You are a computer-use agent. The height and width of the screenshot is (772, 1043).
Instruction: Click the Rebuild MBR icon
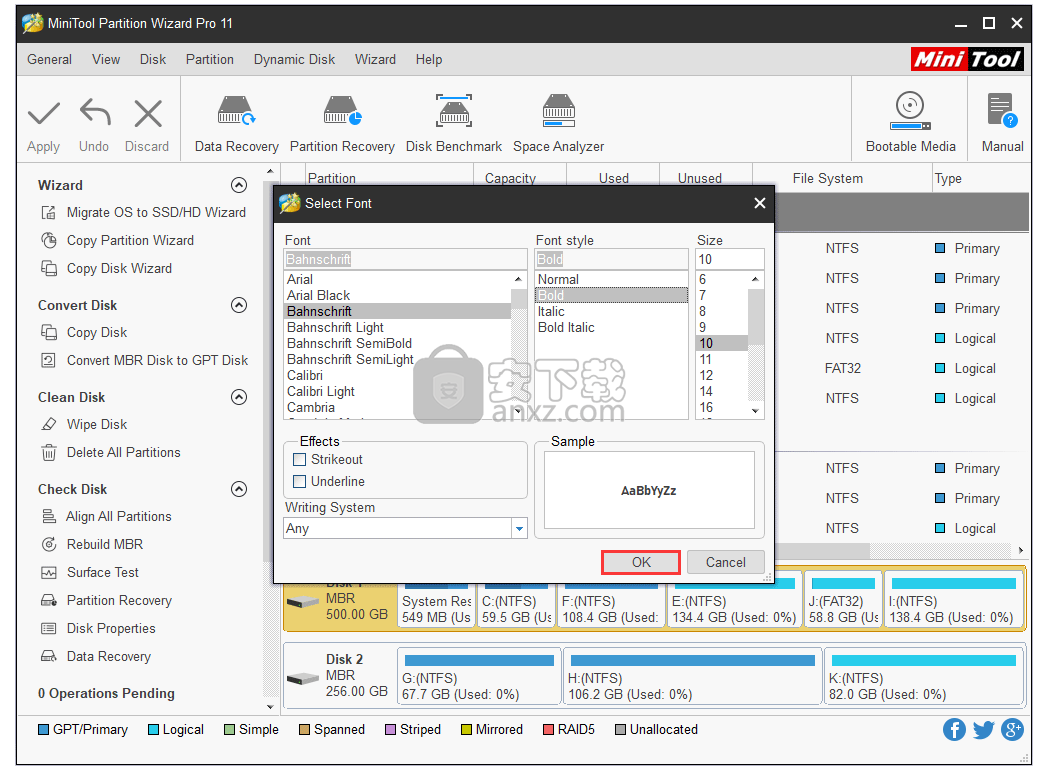pyautogui.click(x=49, y=544)
